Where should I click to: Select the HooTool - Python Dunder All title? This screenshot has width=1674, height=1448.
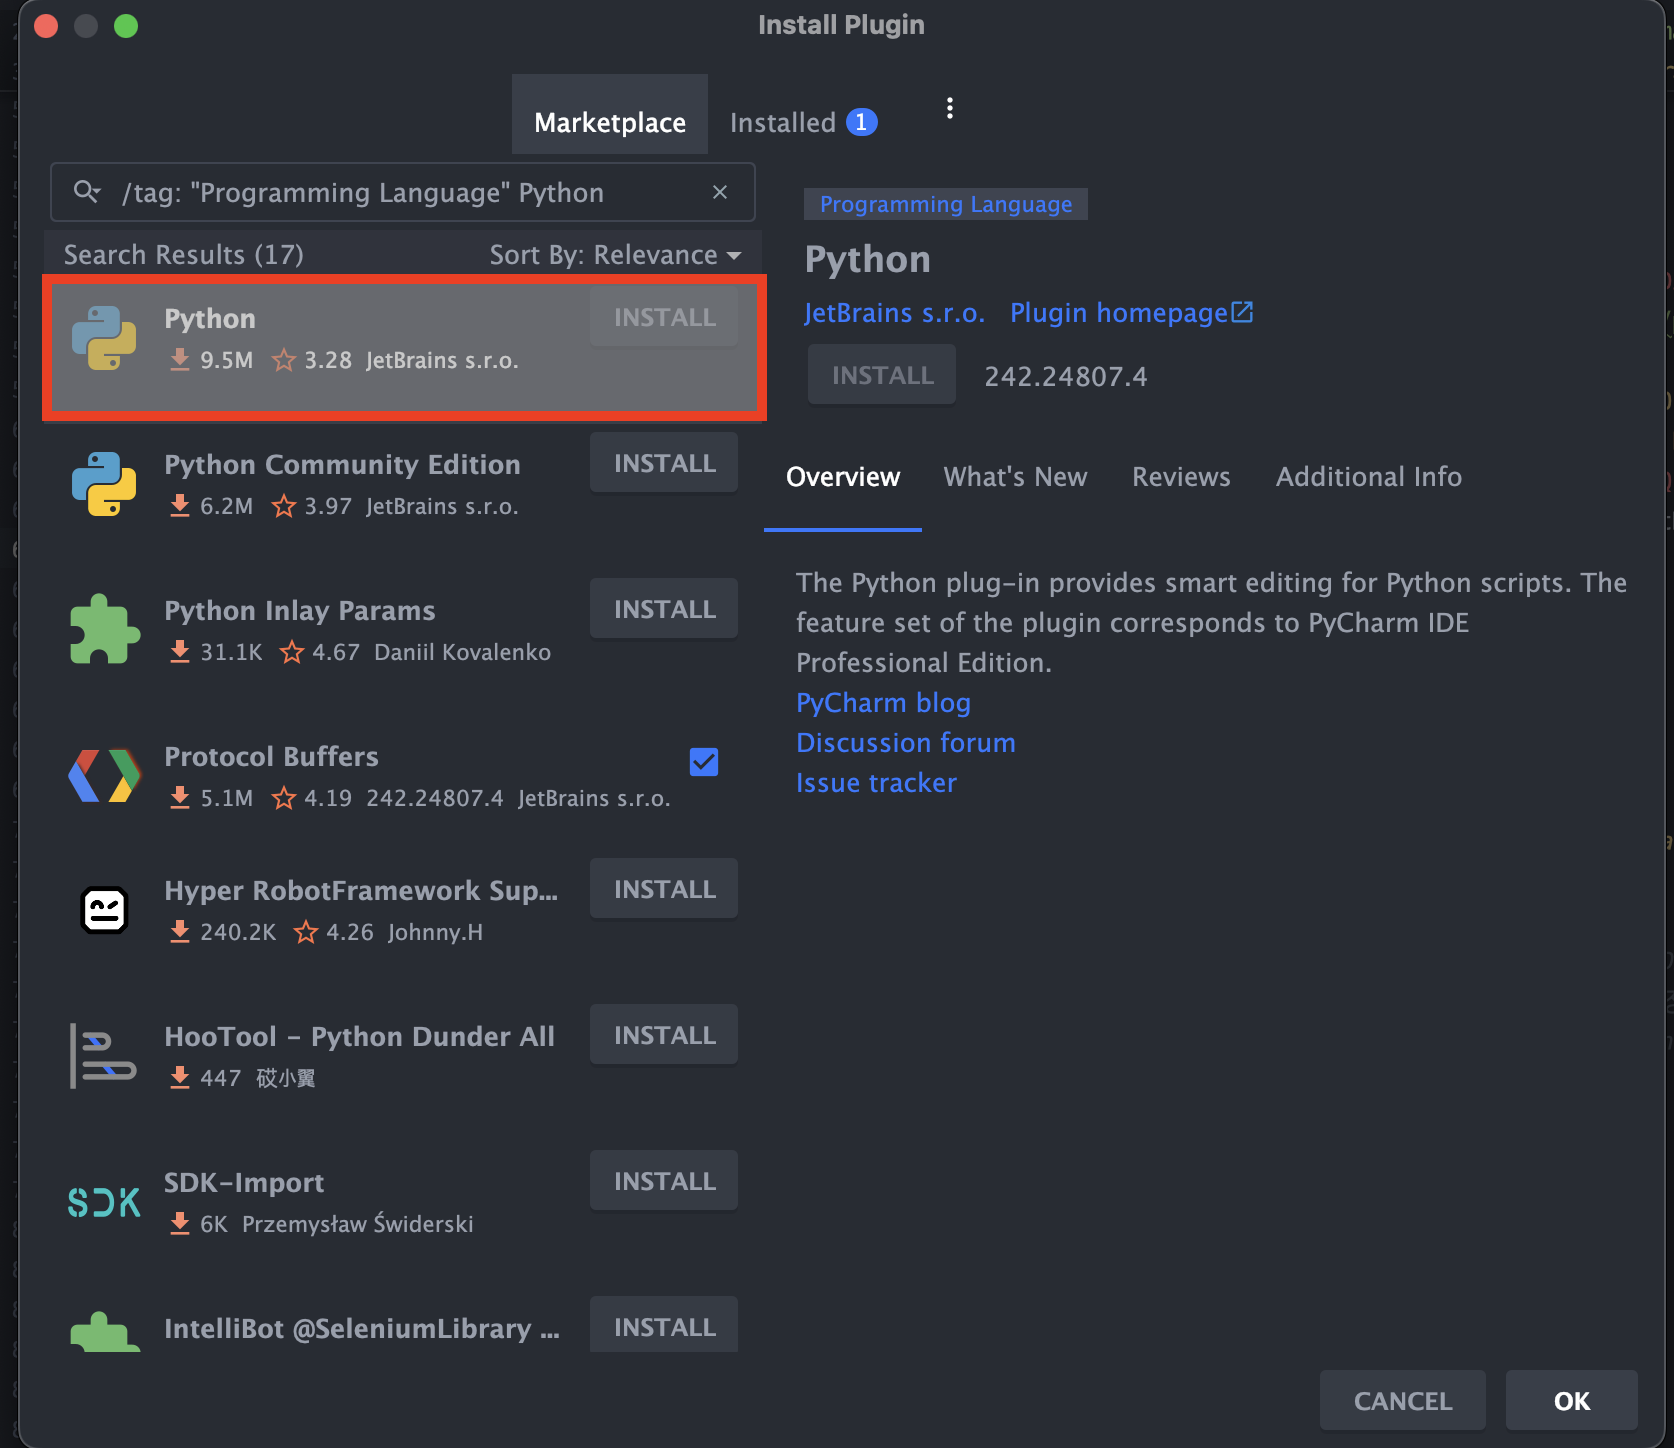point(359,1037)
